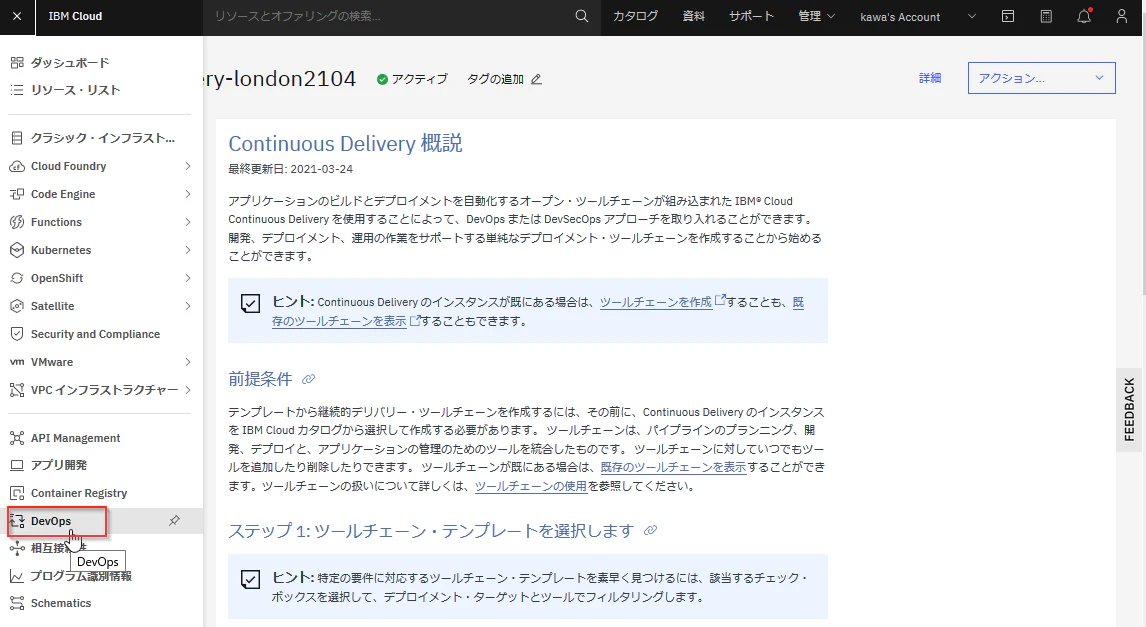1146x627 pixels.
Task: Click the Container Registry icon
Action: pos(17,493)
